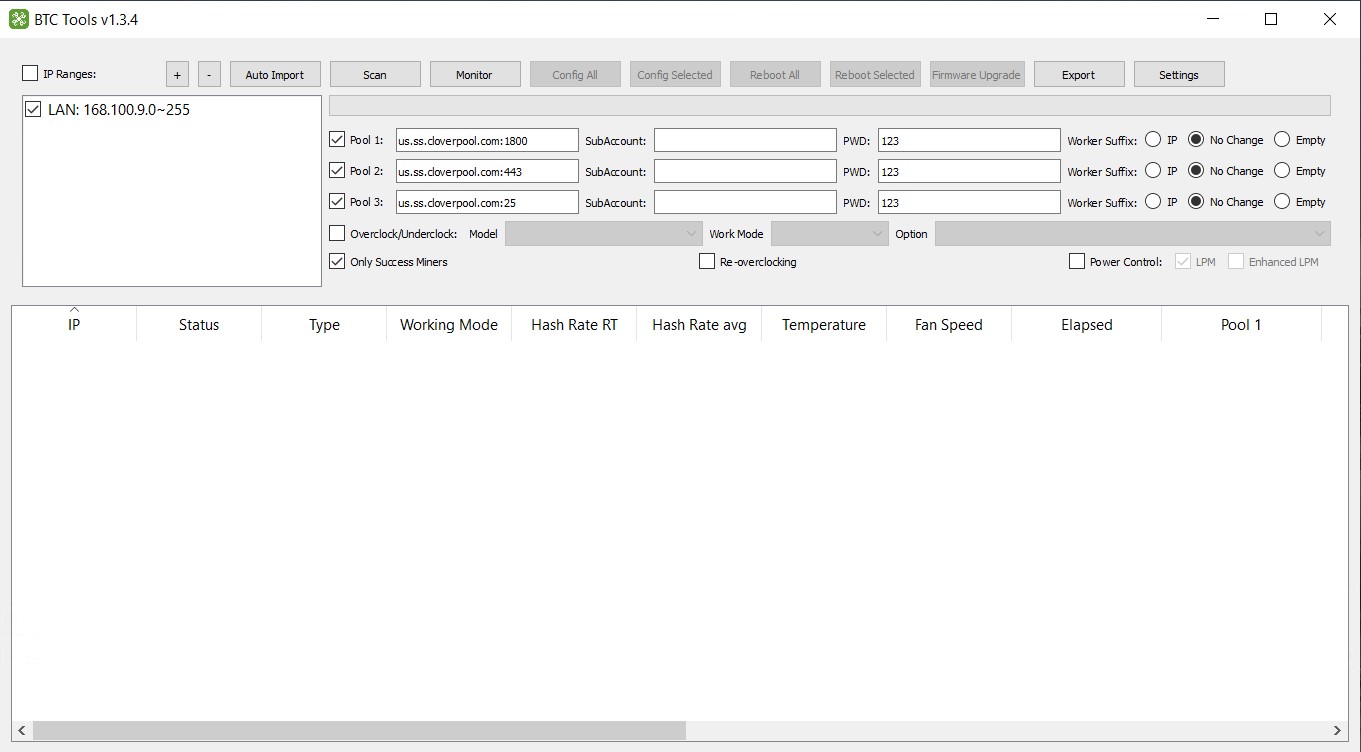Click the left arrow of horizontal scrollbar
This screenshot has height=752, width=1361.
(x=22, y=731)
